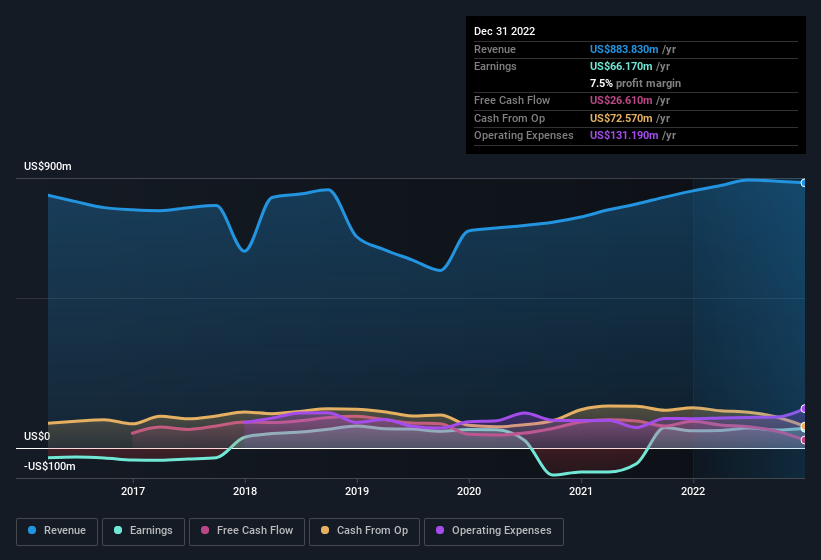Select the 2018 x-axis label
Screen dimensions: 821x560
click(x=245, y=491)
